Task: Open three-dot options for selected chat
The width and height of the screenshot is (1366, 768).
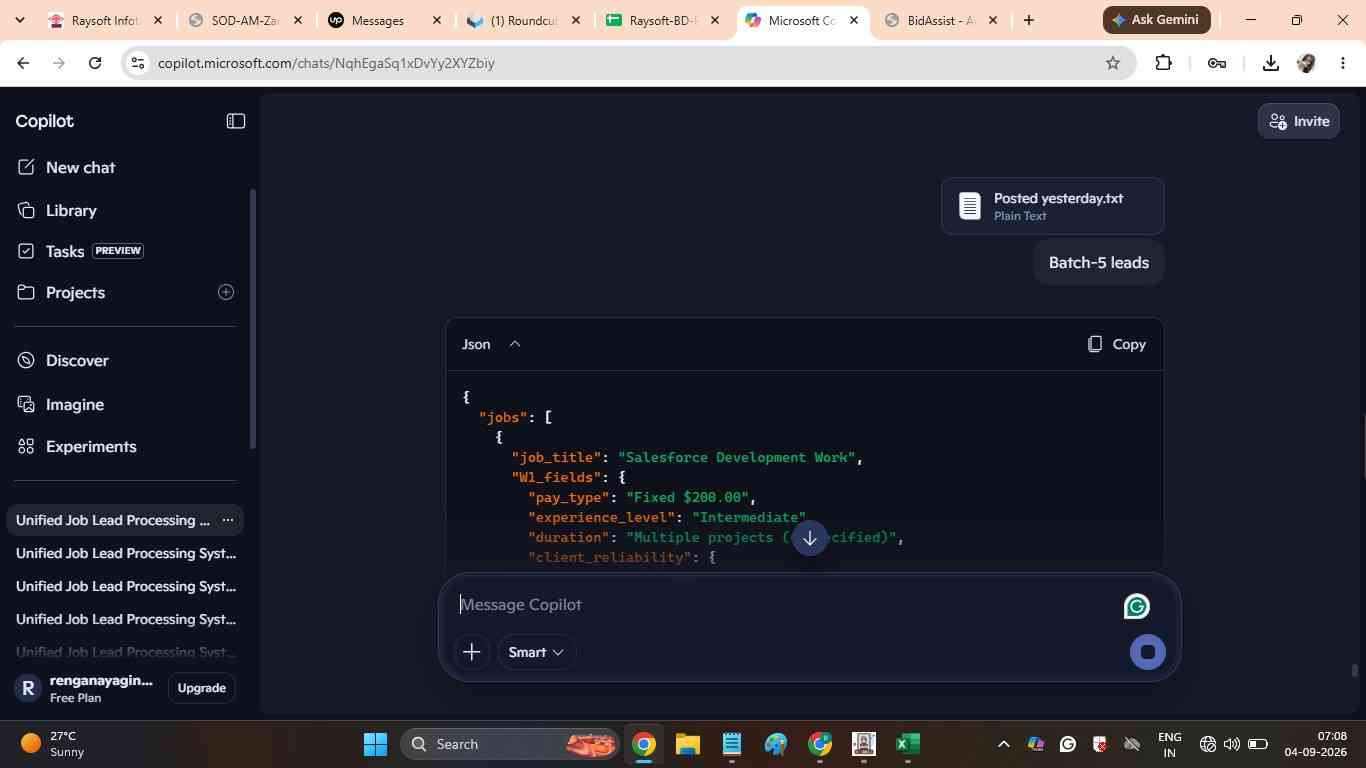Action: click(228, 520)
